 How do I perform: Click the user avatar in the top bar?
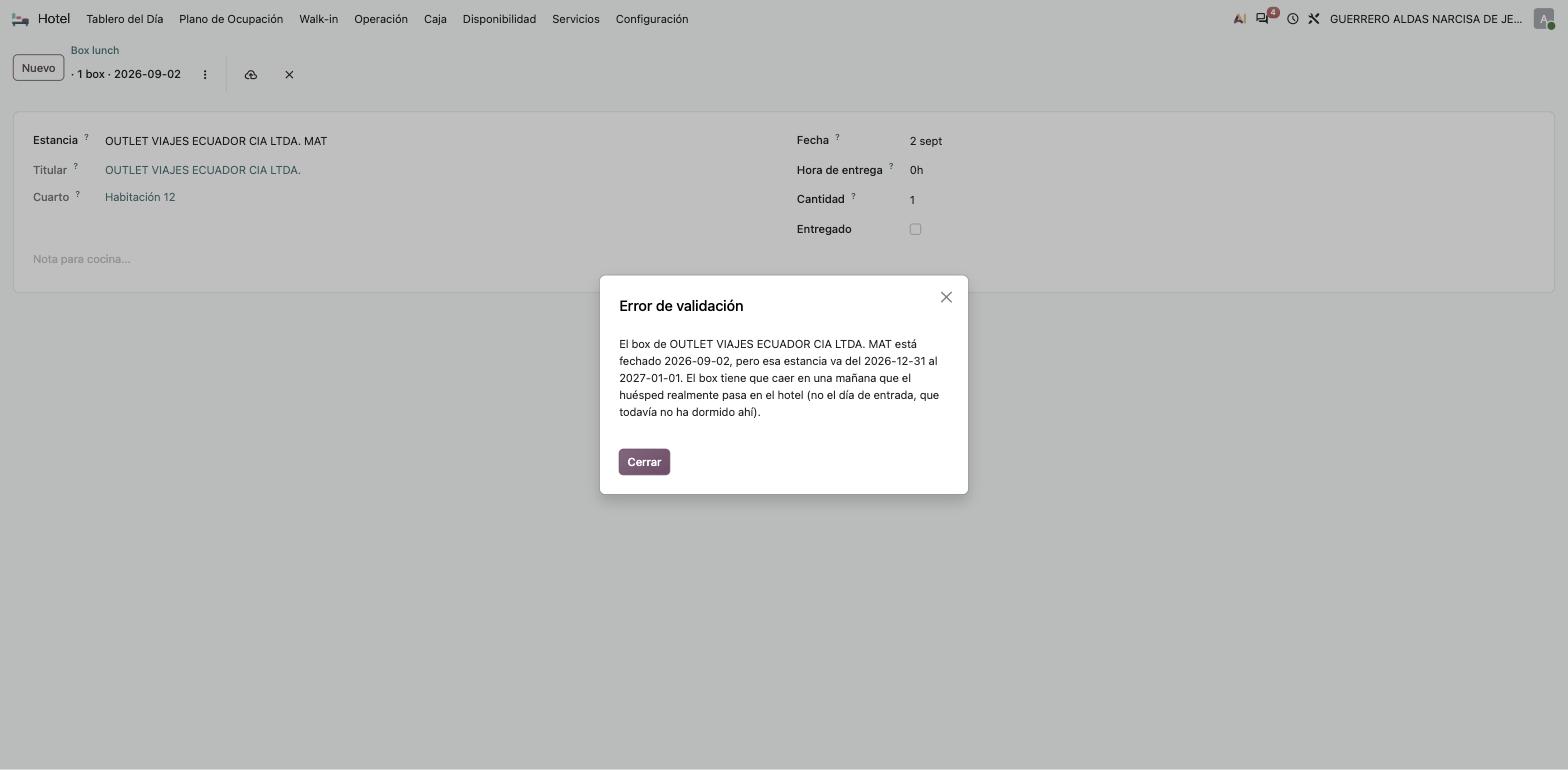click(1544, 19)
